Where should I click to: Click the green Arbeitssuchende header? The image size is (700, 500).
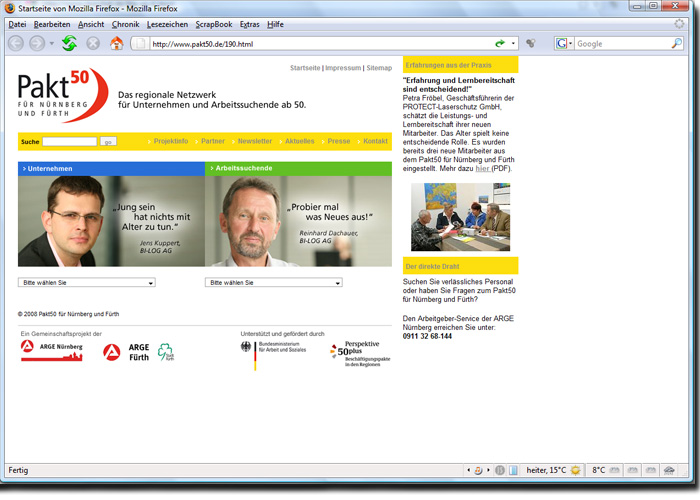tap(298, 168)
